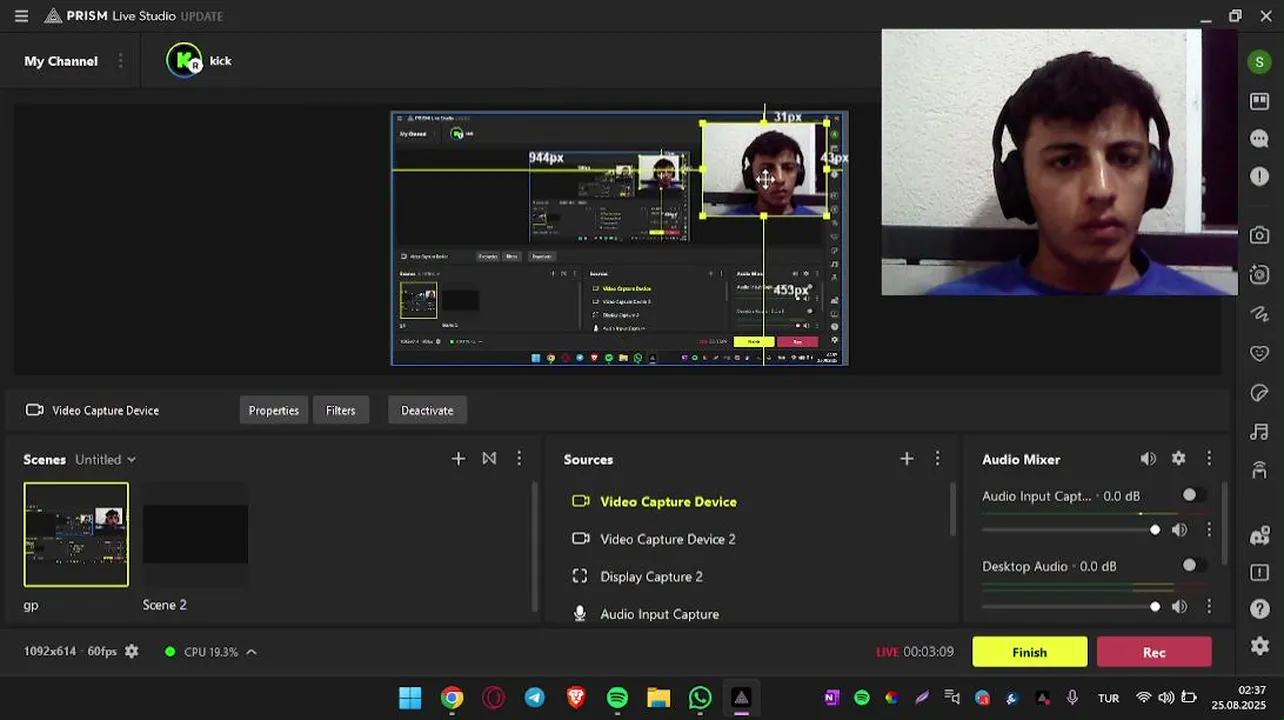The image size is (1284, 720).
Task: Open Desktop Audio options menu
Action: [1209, 607]
